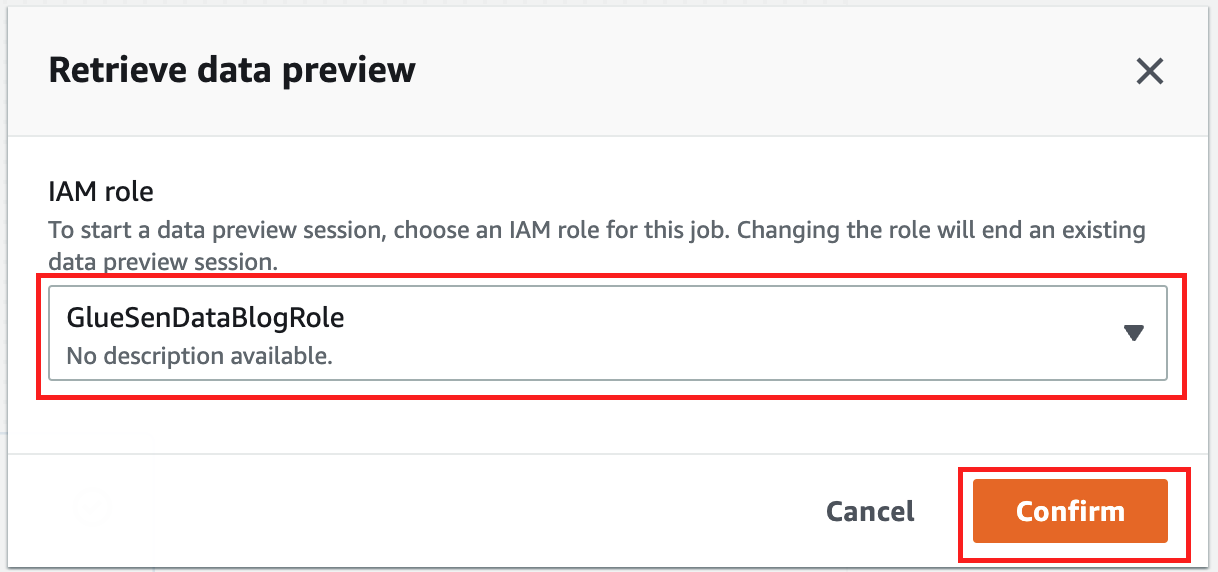Image resolution: width=1218 pixels, height=572 pixels.
Task: Click the X icon in dialog header
Action: pyautogui.click(x=1149, y=71)
